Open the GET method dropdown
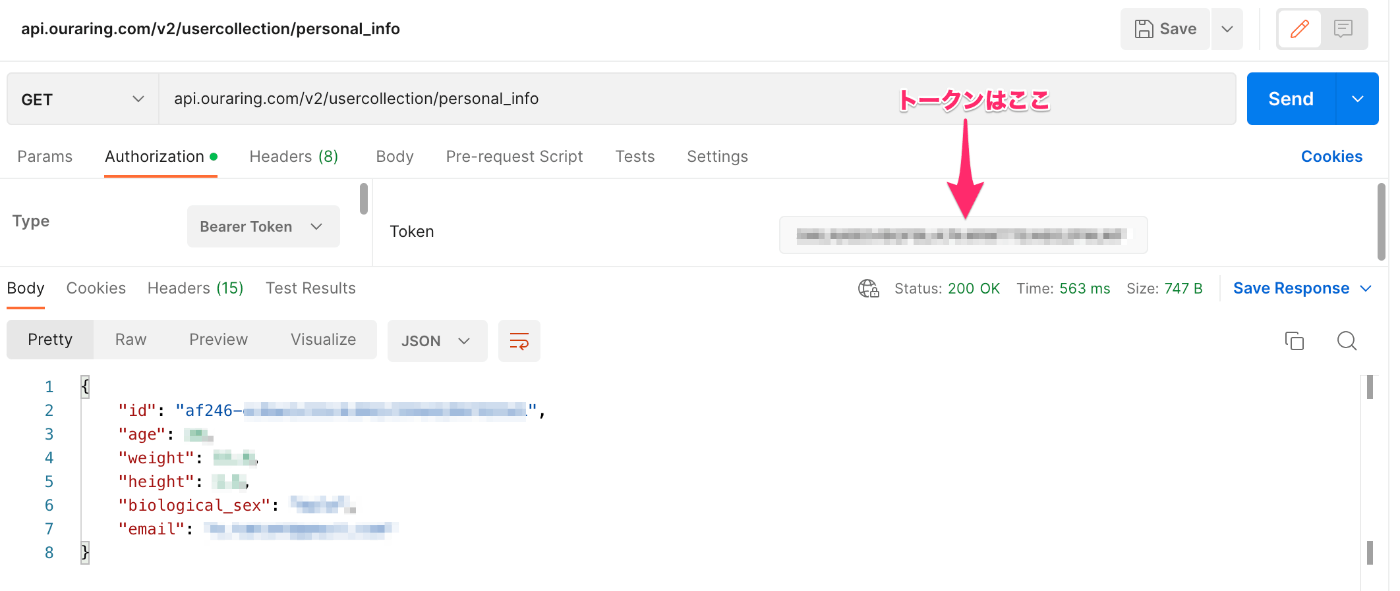1400x591 pixels. 83,99
